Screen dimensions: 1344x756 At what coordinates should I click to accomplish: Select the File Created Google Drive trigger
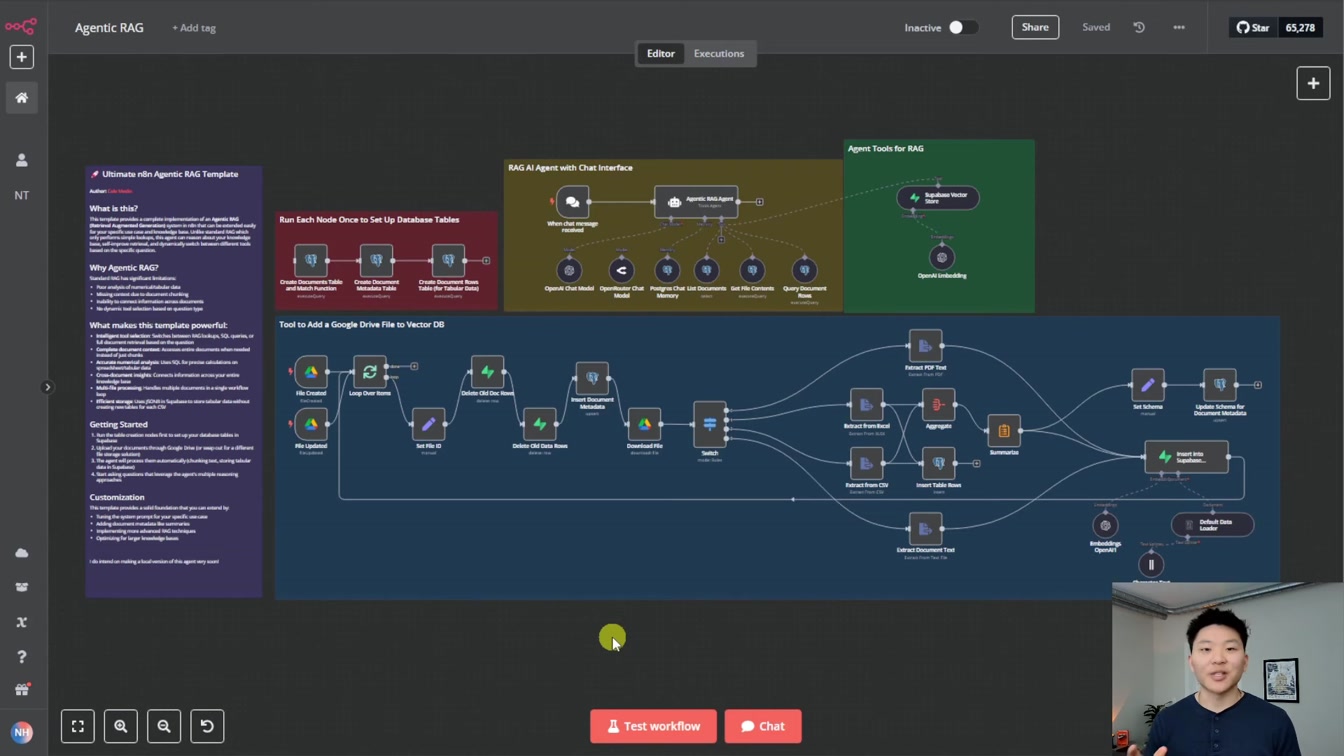pyautogui.click(x=311, y=372)
